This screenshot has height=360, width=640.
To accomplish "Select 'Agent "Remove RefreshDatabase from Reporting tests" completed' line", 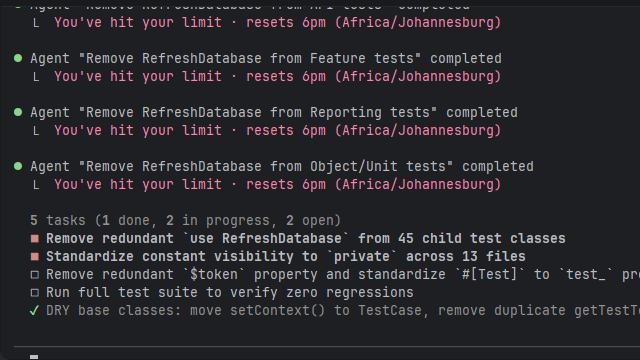I will (x=274, y=112).
